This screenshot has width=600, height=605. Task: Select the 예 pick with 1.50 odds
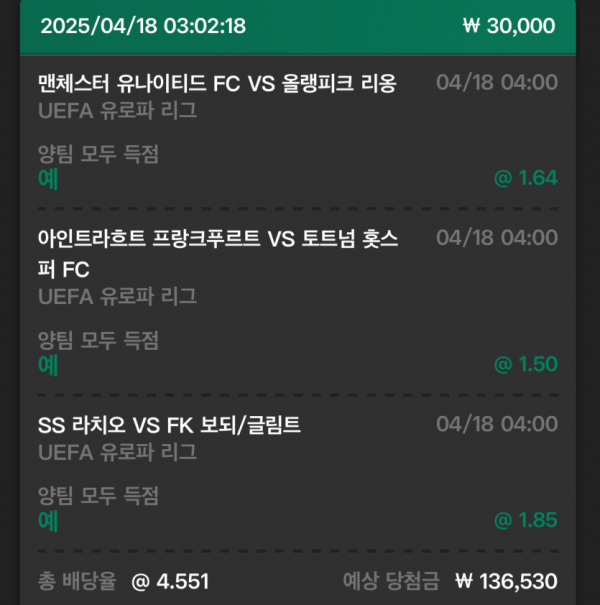coord(47,364)
